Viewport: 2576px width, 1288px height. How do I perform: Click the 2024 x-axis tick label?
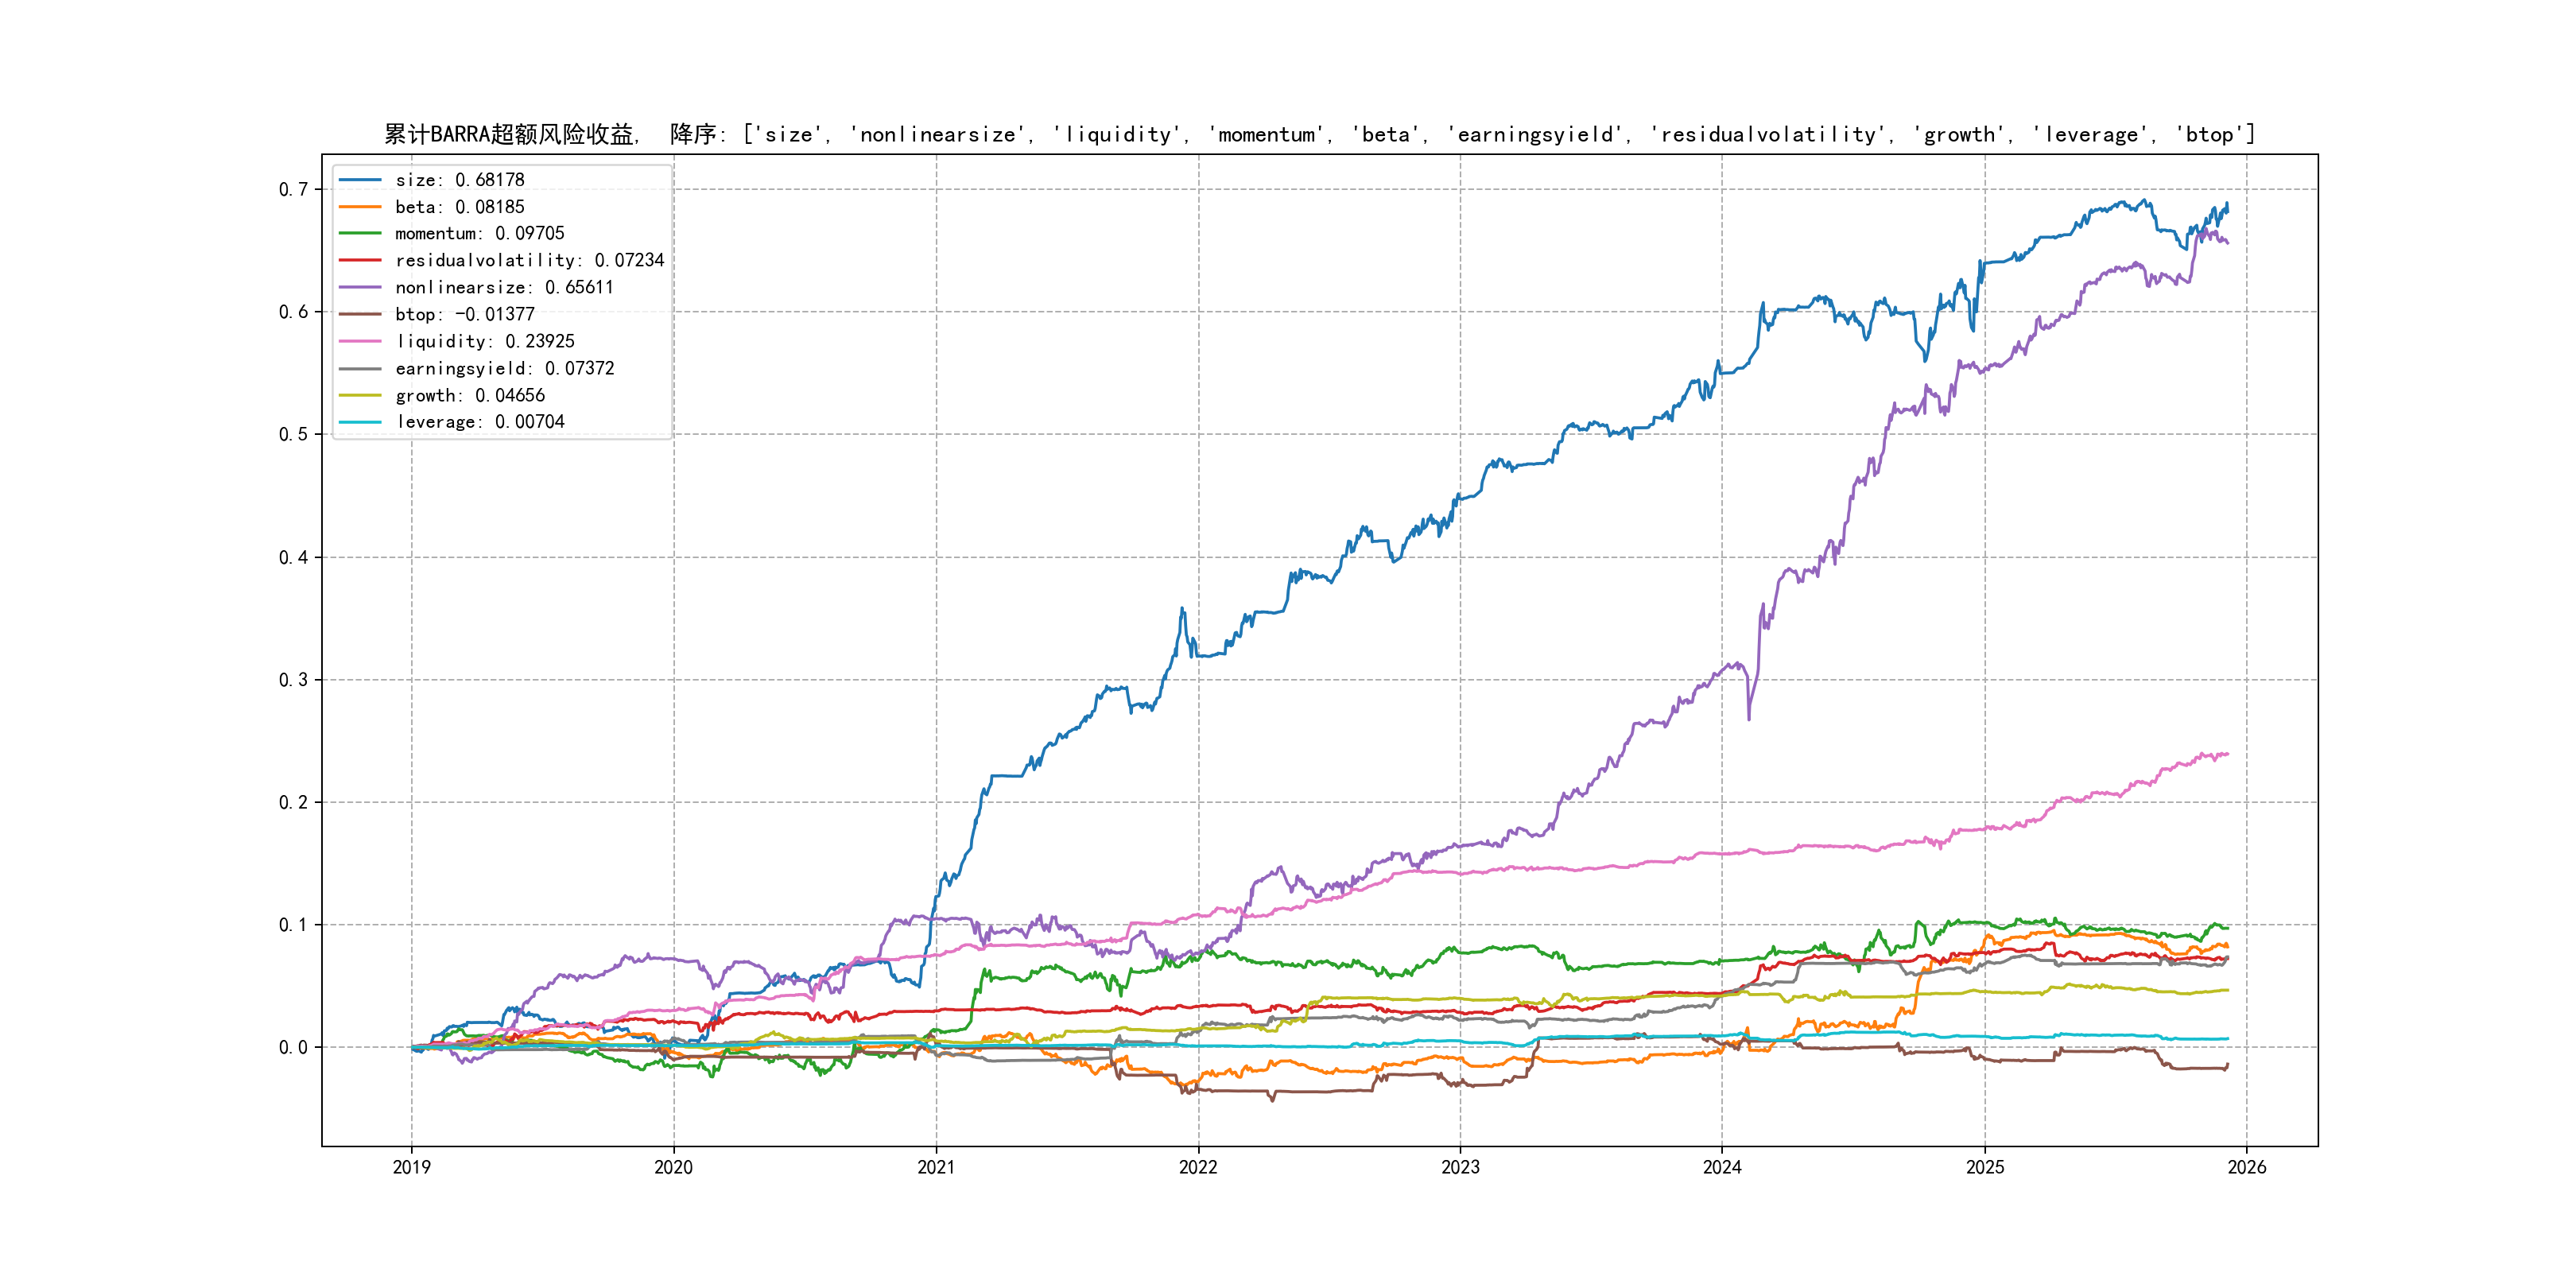(x=1722, y=1167)
